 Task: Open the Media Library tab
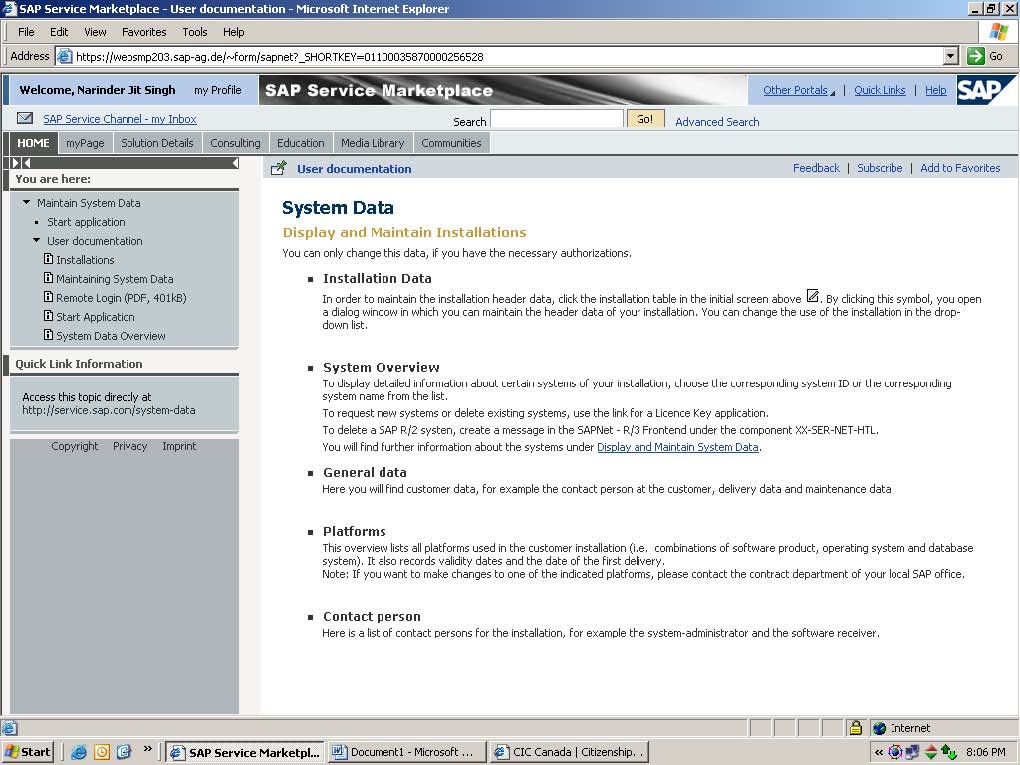[x=373, y=143]
